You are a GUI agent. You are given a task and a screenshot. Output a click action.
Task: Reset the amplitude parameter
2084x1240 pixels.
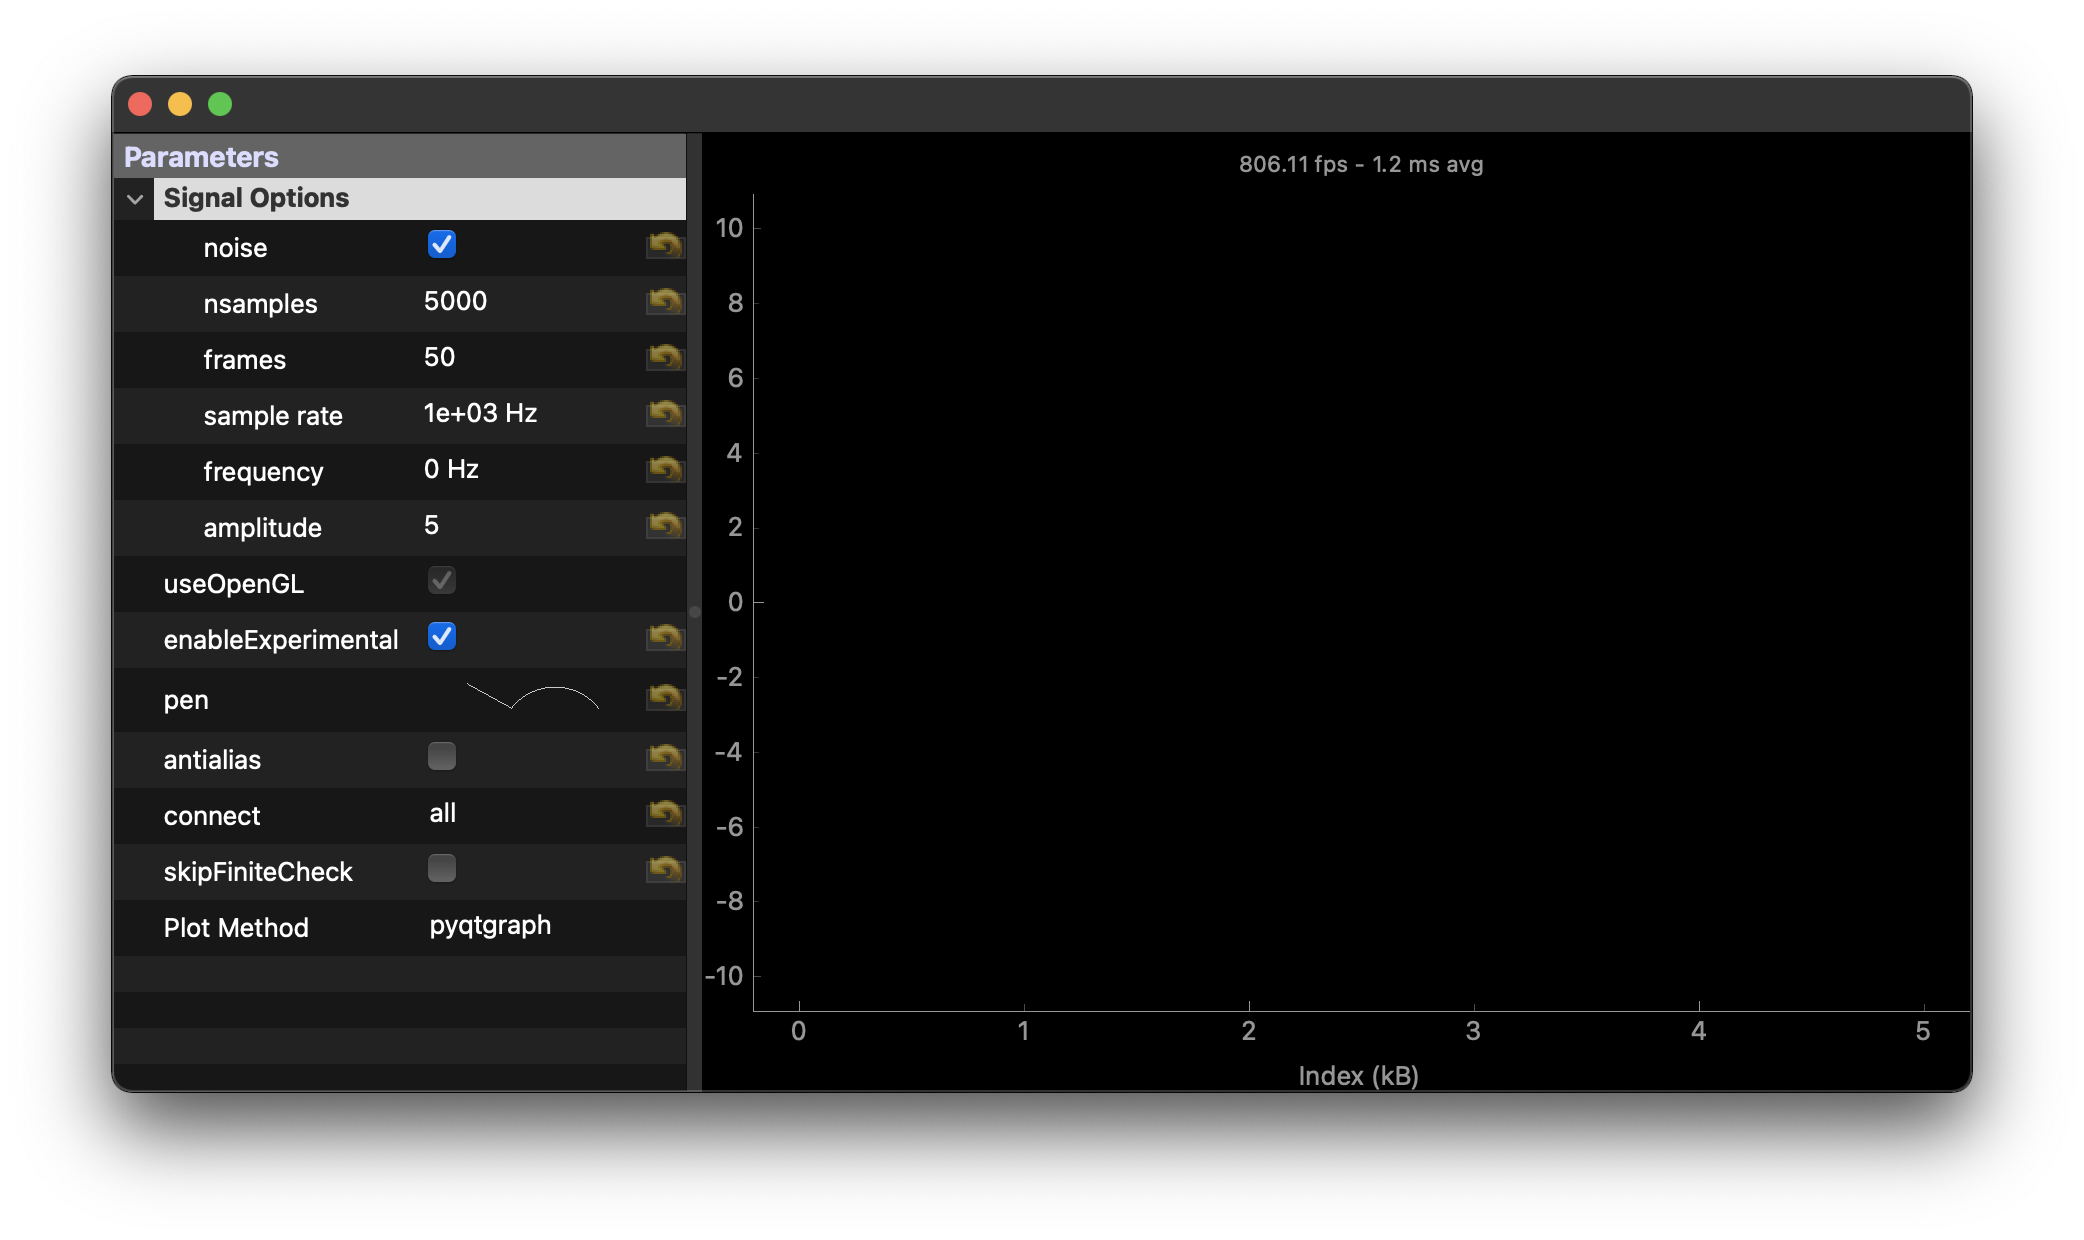pyautogui.click(x=665, y=526)
